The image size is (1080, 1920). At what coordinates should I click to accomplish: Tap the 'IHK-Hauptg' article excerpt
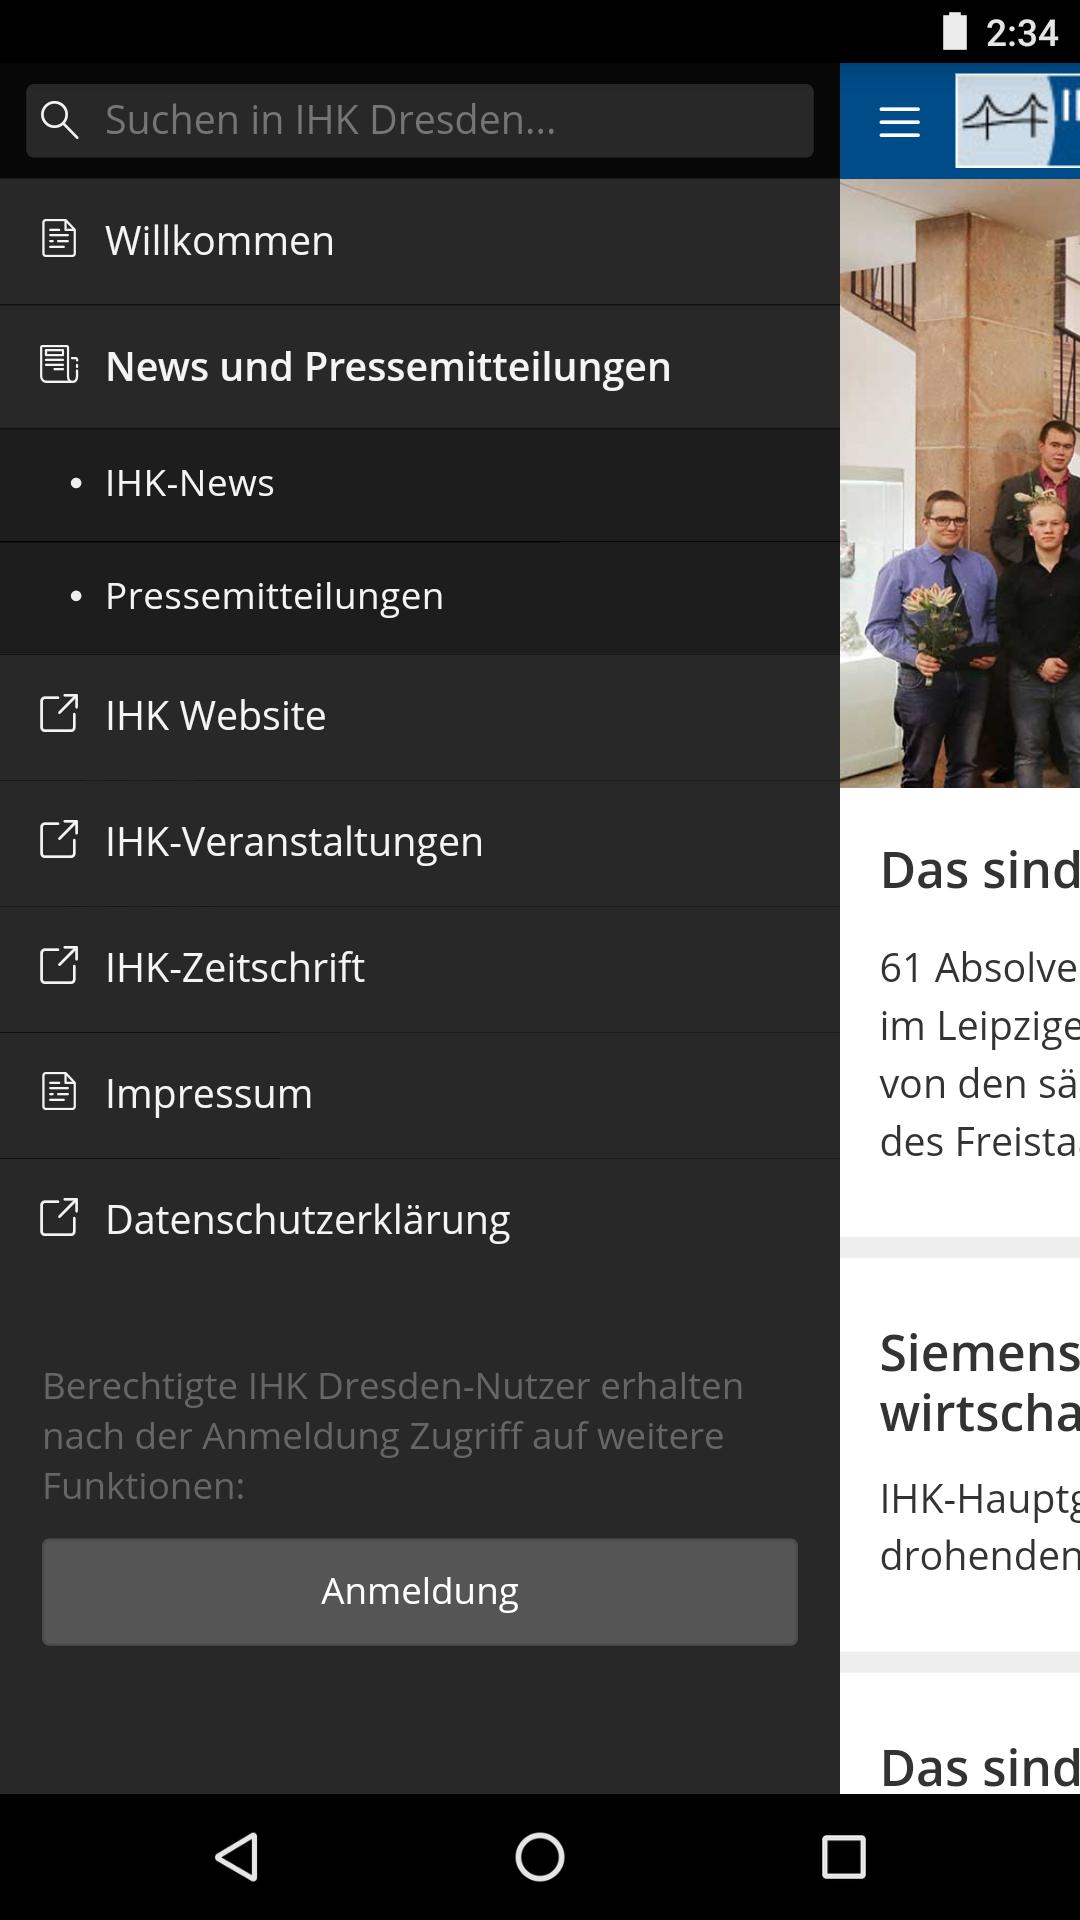pos(980,1527)
